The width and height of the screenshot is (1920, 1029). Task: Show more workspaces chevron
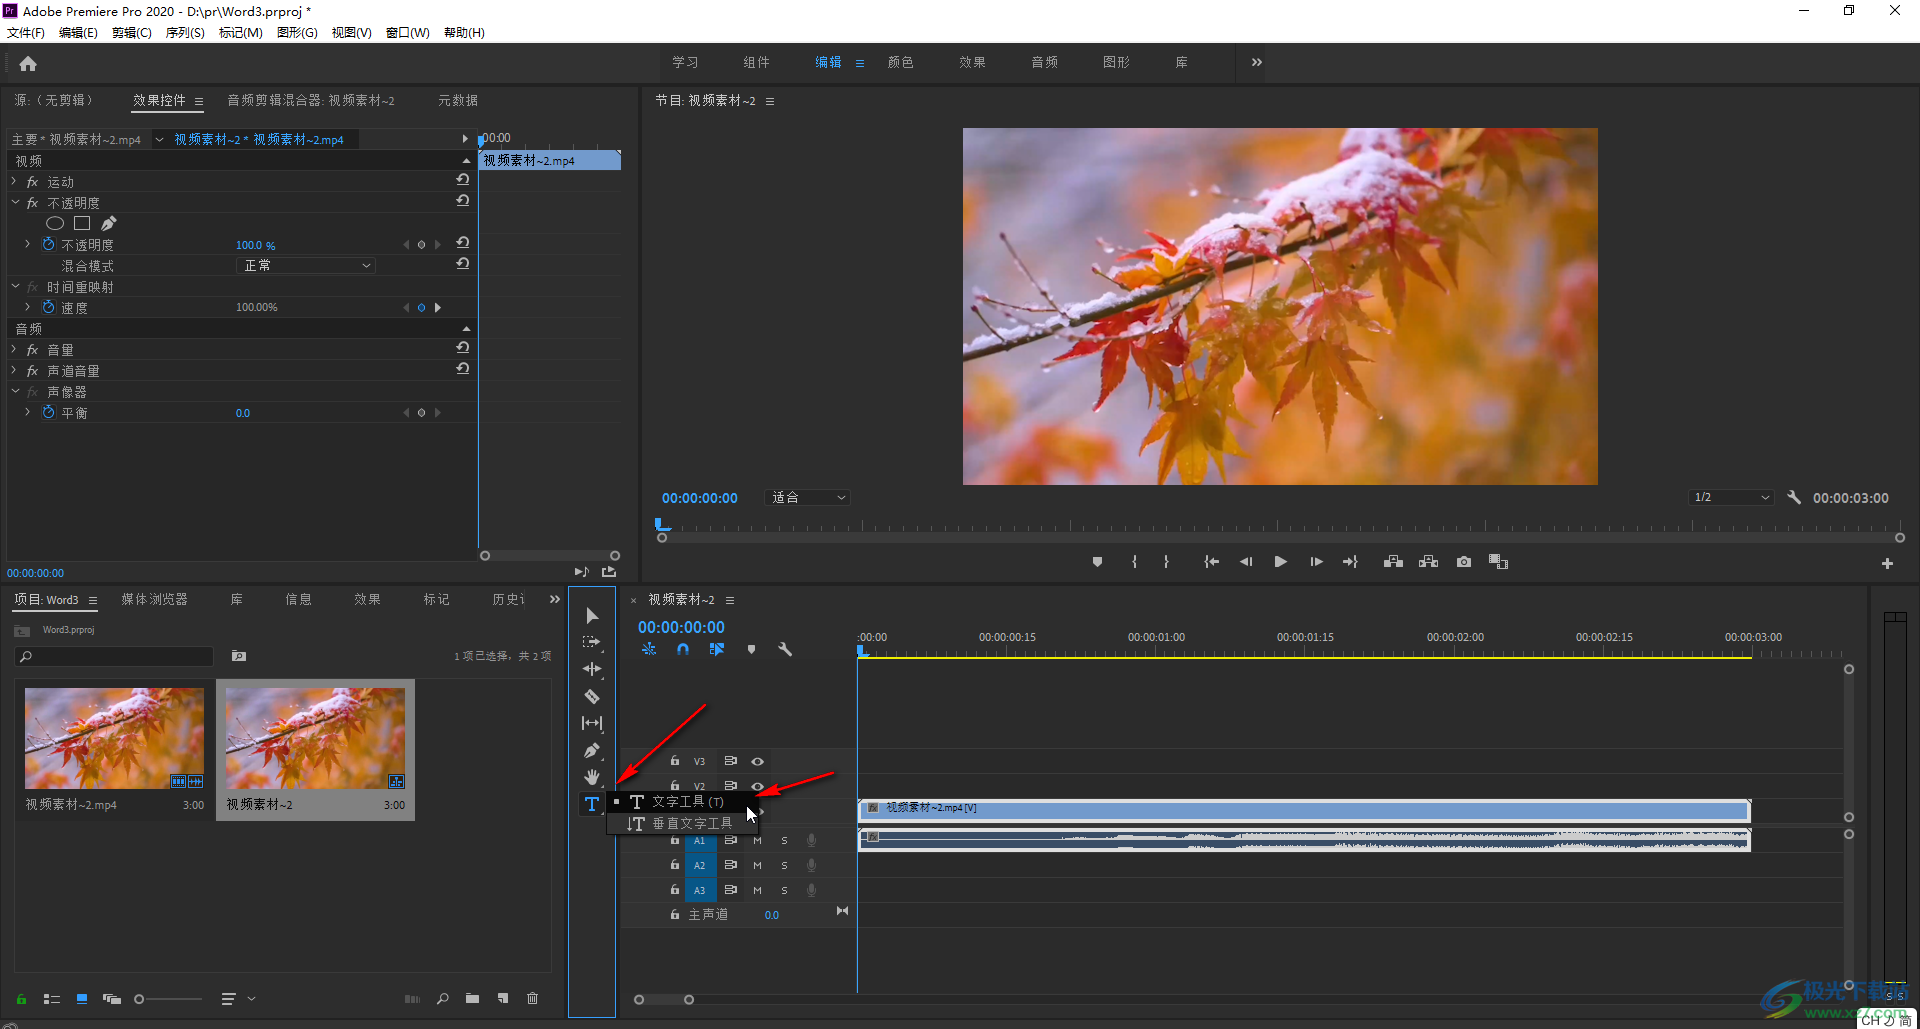[1257, 62]
